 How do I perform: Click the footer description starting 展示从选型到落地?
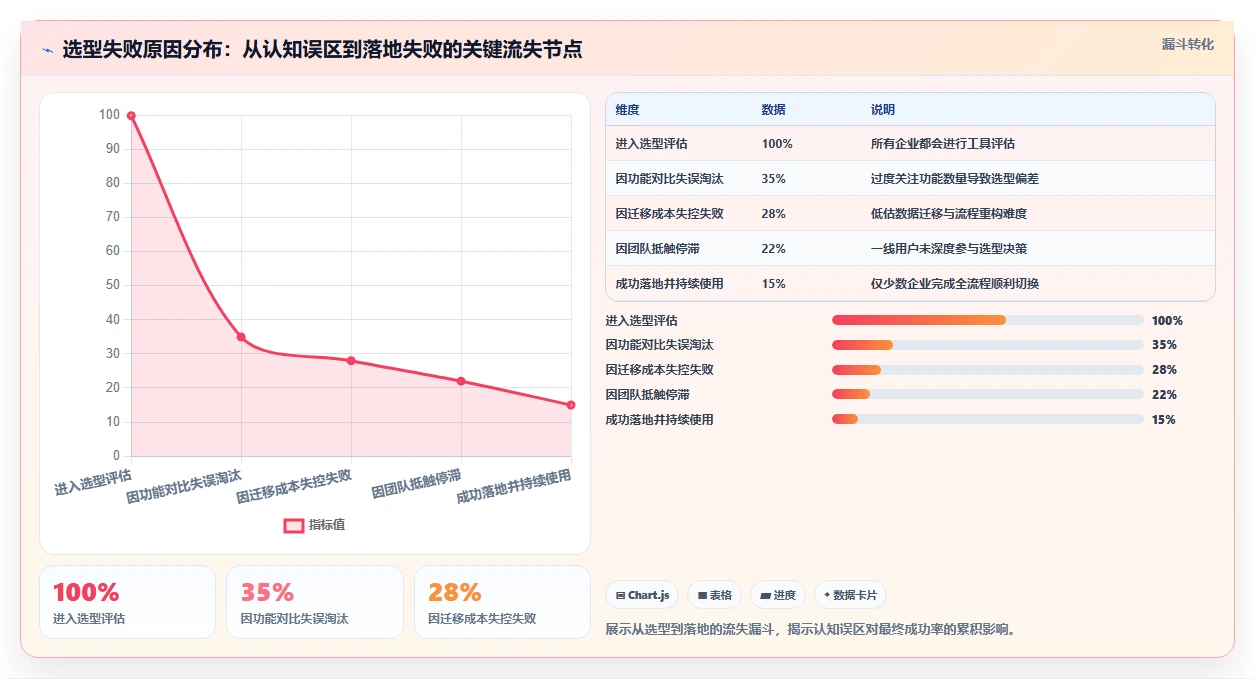pyautogui.click(x=811, y=630)
